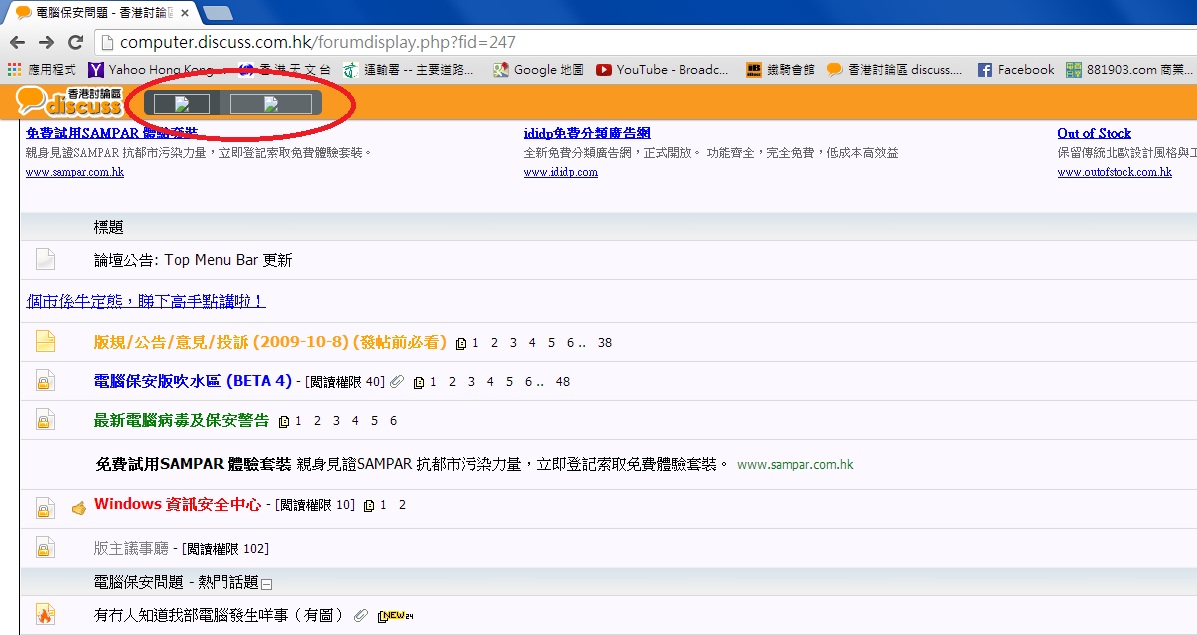Screen dimensions: 1197x635
Task: Click thumbs-up icon beside Windows 資訊安全中心
Action: 79,508
